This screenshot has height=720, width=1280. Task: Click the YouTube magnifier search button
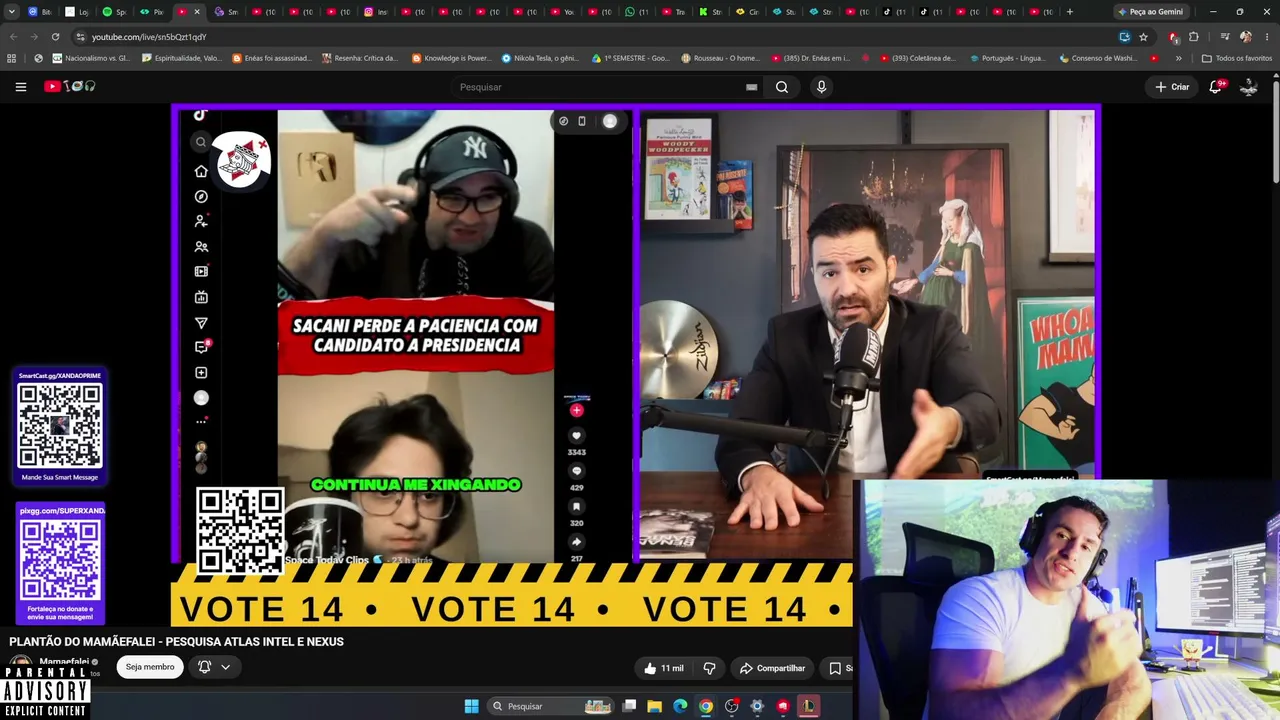click(x=782, y=87)
